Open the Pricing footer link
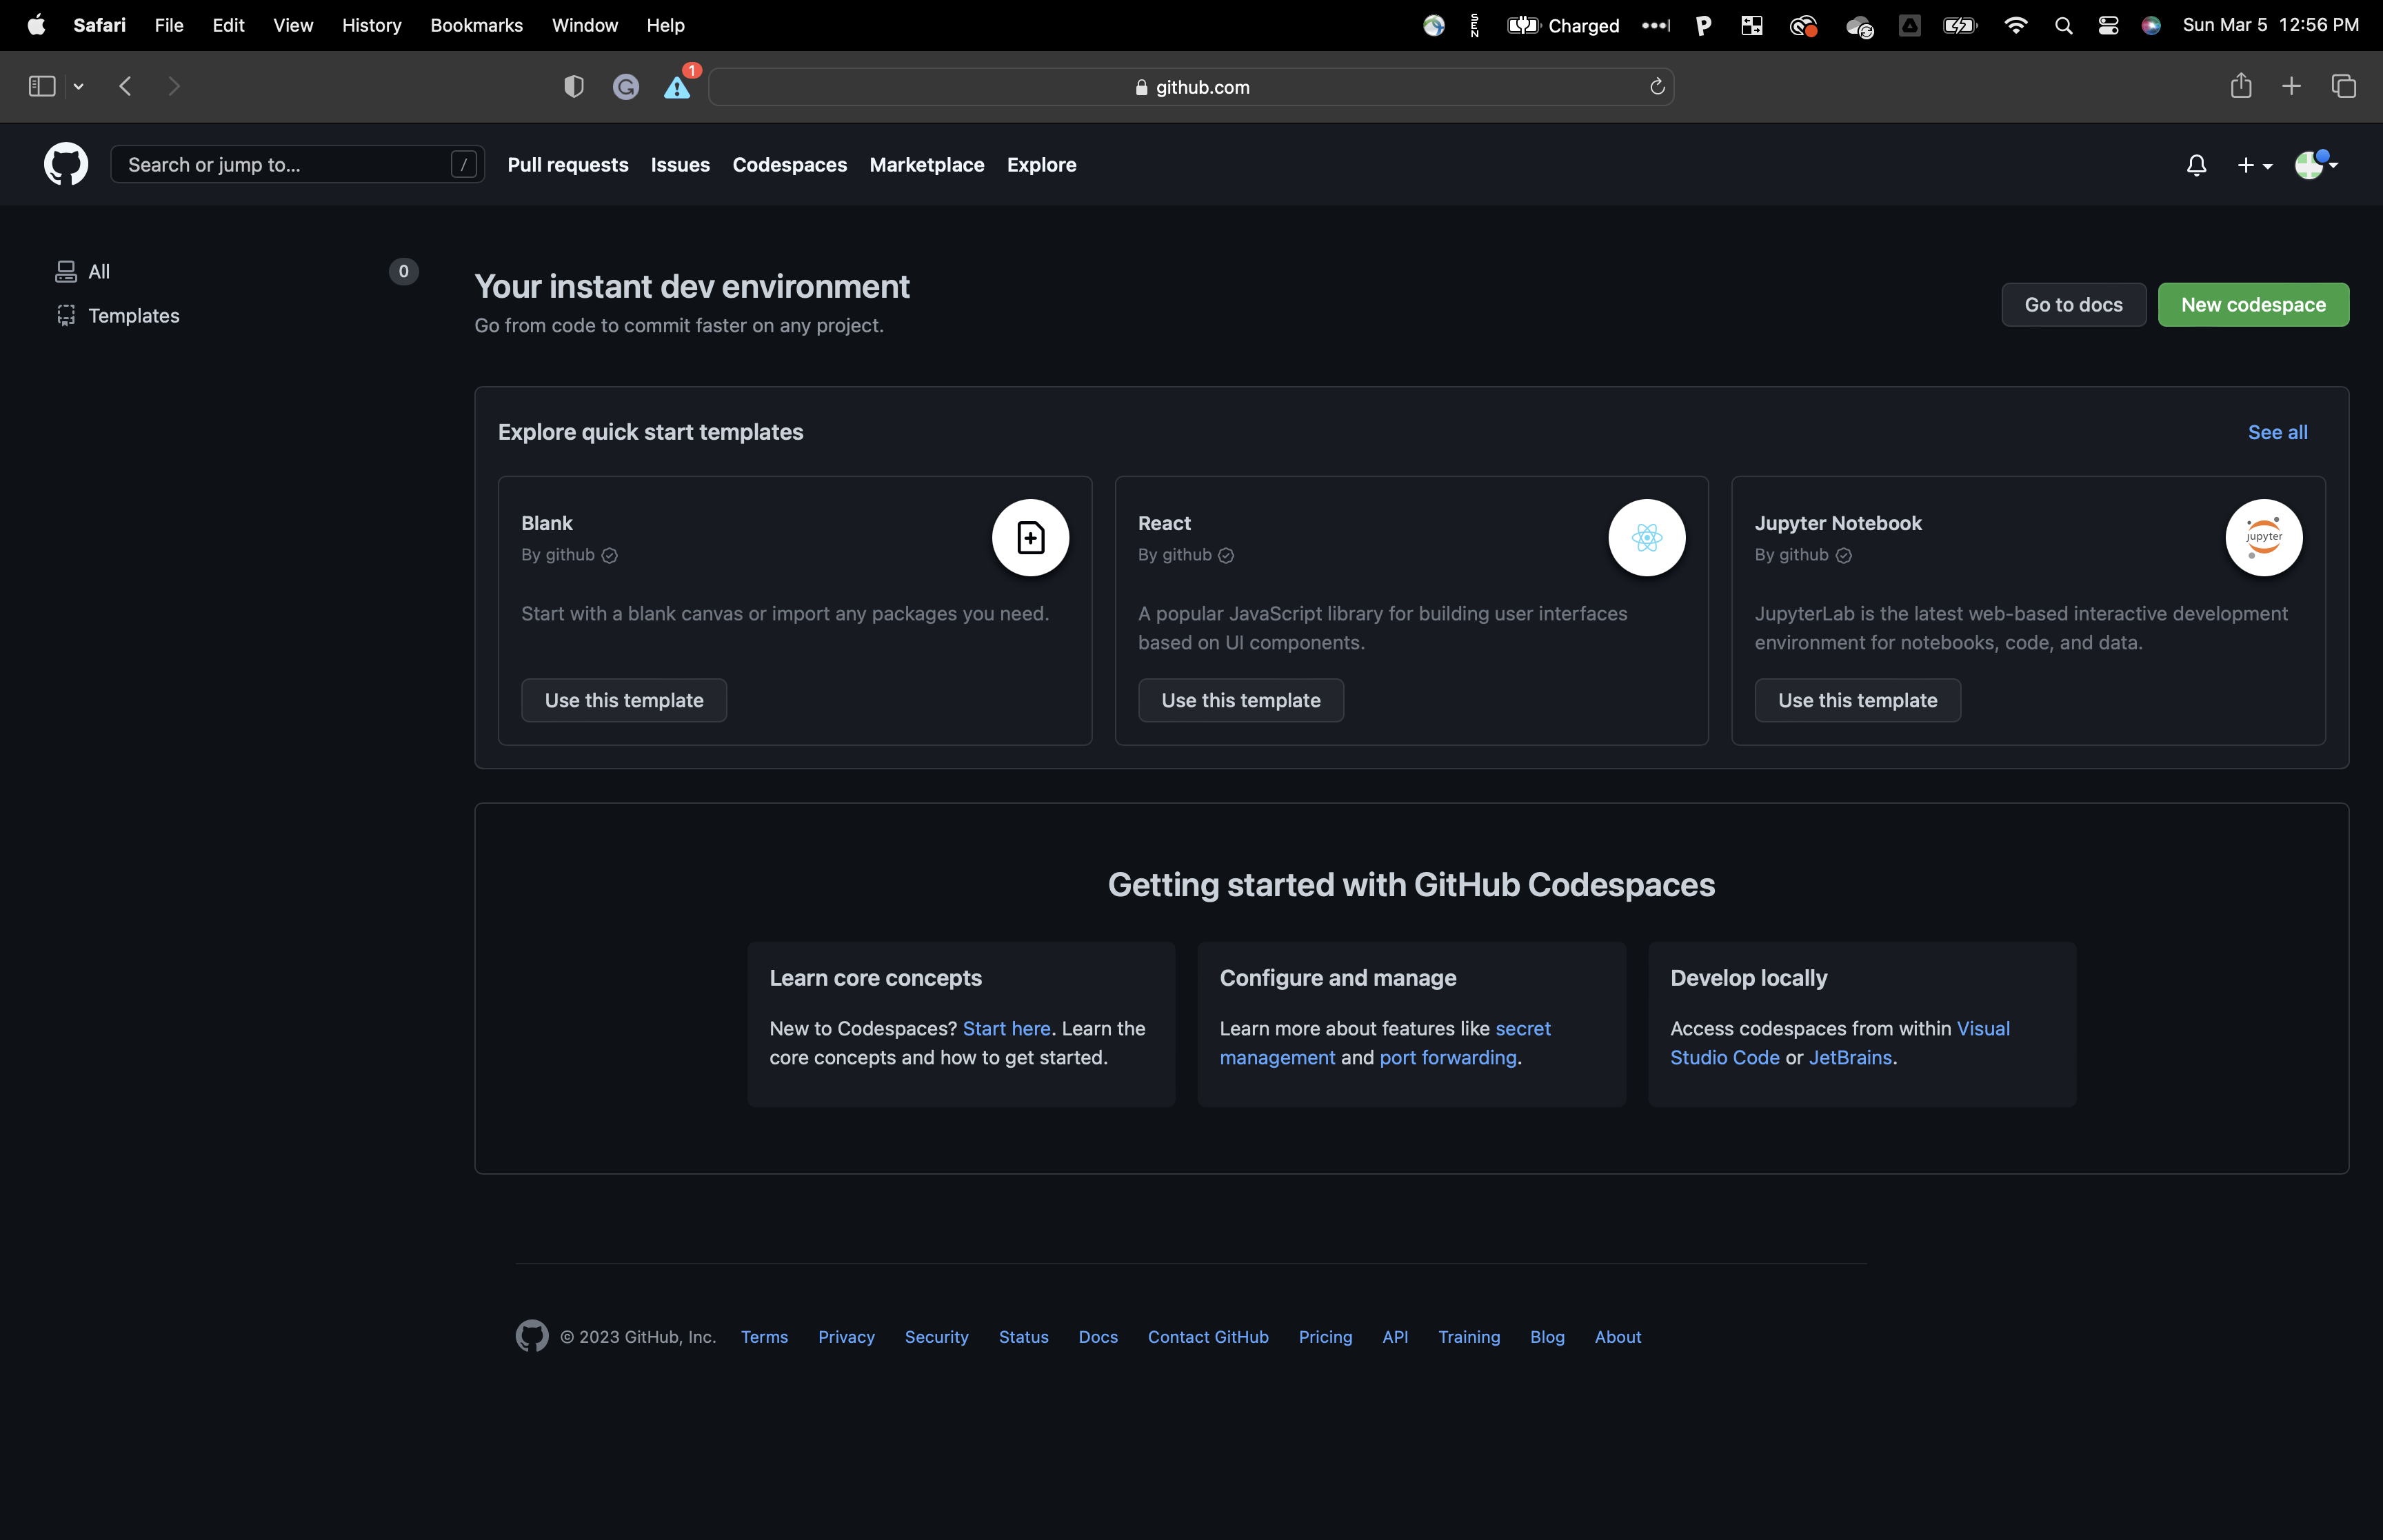Viewport: 2383px width, 1540px height. pos(1325,1337)
